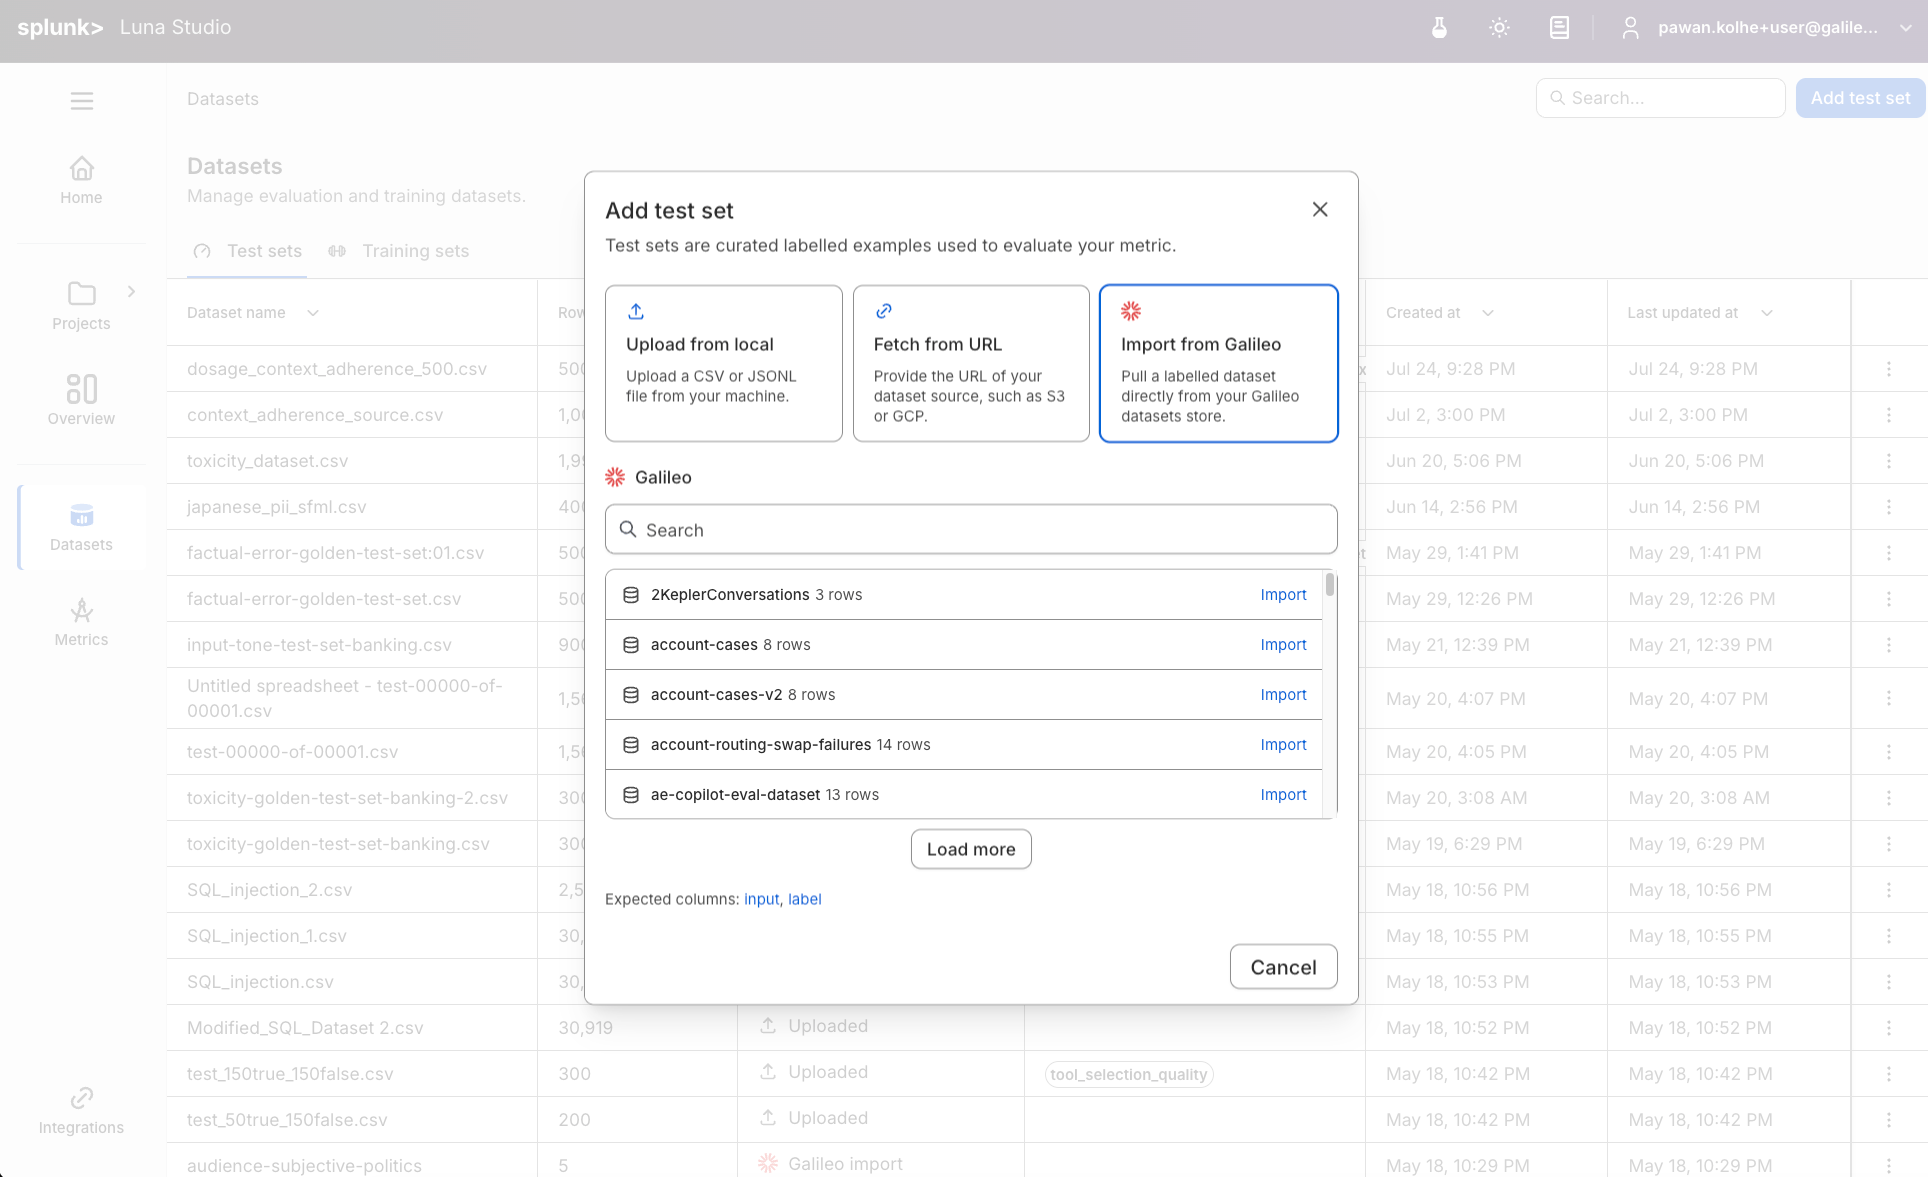
Task: Open Projects folder in sidebar
Action: [x=81, y=306]
